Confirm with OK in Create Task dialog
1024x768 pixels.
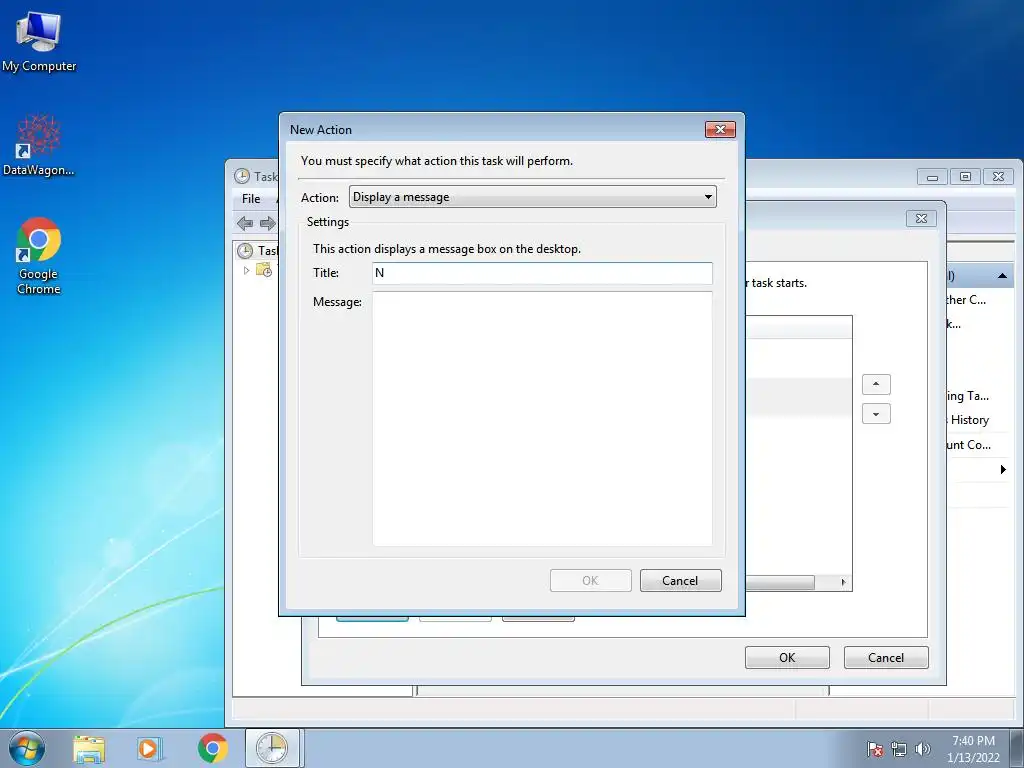(787, 658)
